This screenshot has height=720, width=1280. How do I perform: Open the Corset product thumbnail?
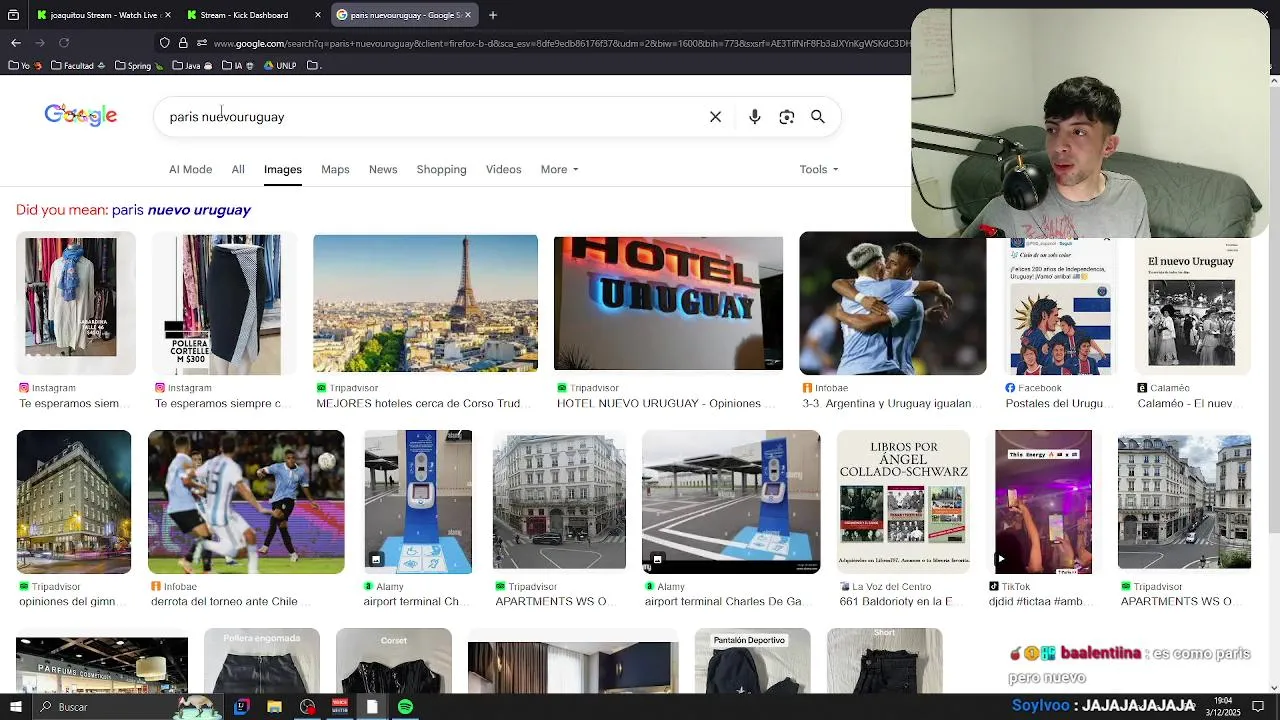coord(393,661)
